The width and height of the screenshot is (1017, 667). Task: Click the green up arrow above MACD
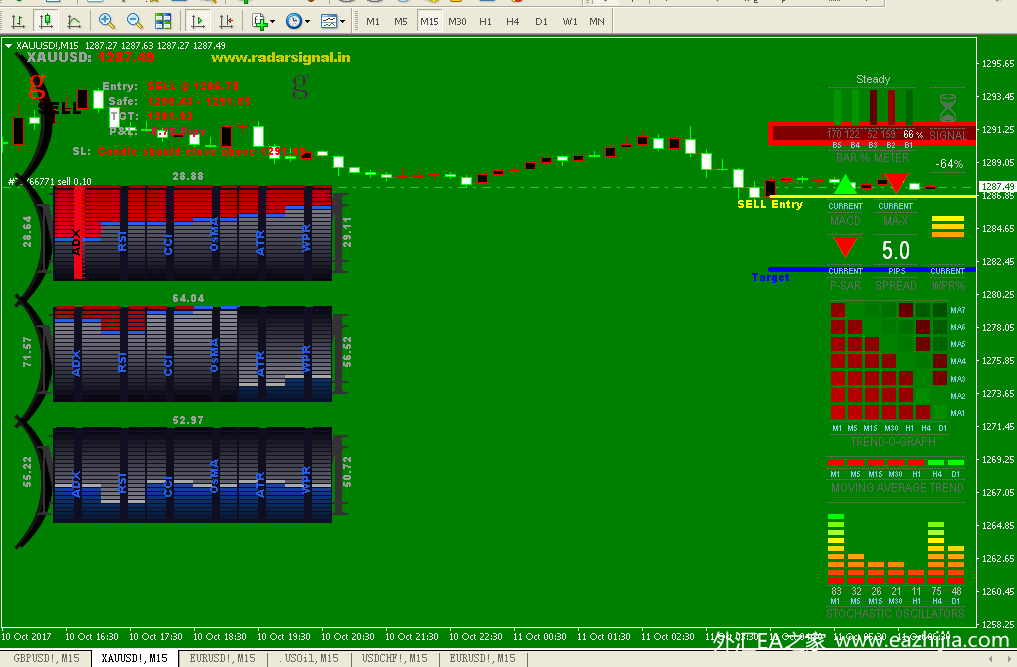[x=844, y=184]
